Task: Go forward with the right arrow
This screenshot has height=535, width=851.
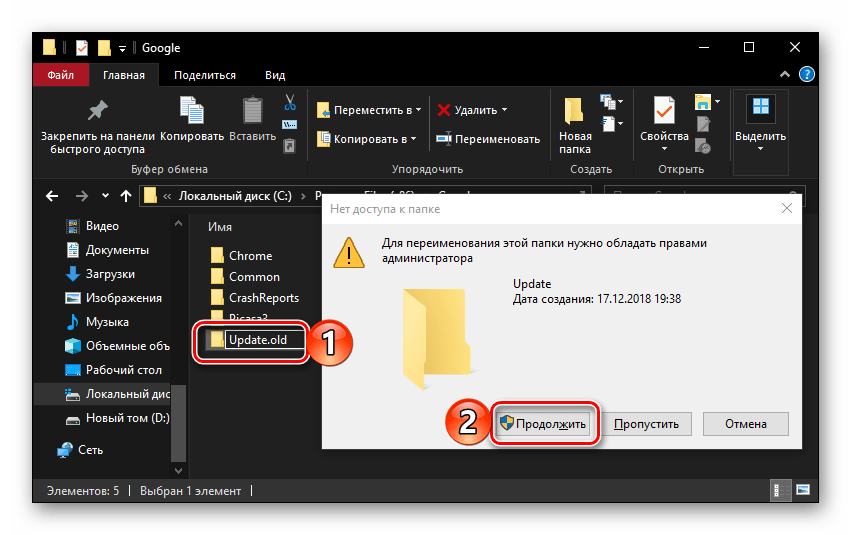Action: click(81, 196)
